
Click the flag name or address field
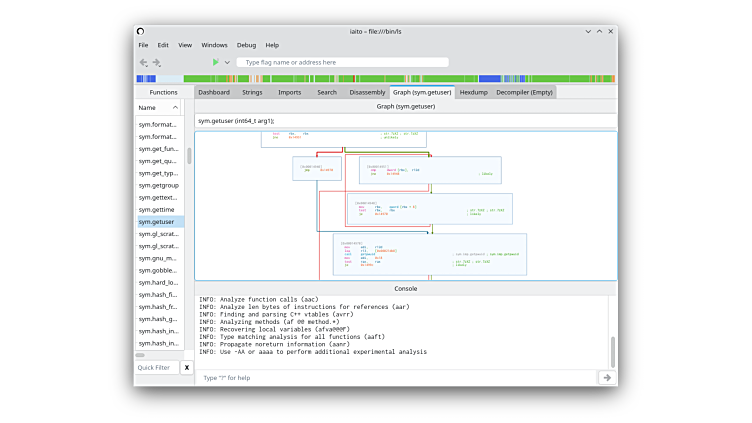click(x=342, y=62)
